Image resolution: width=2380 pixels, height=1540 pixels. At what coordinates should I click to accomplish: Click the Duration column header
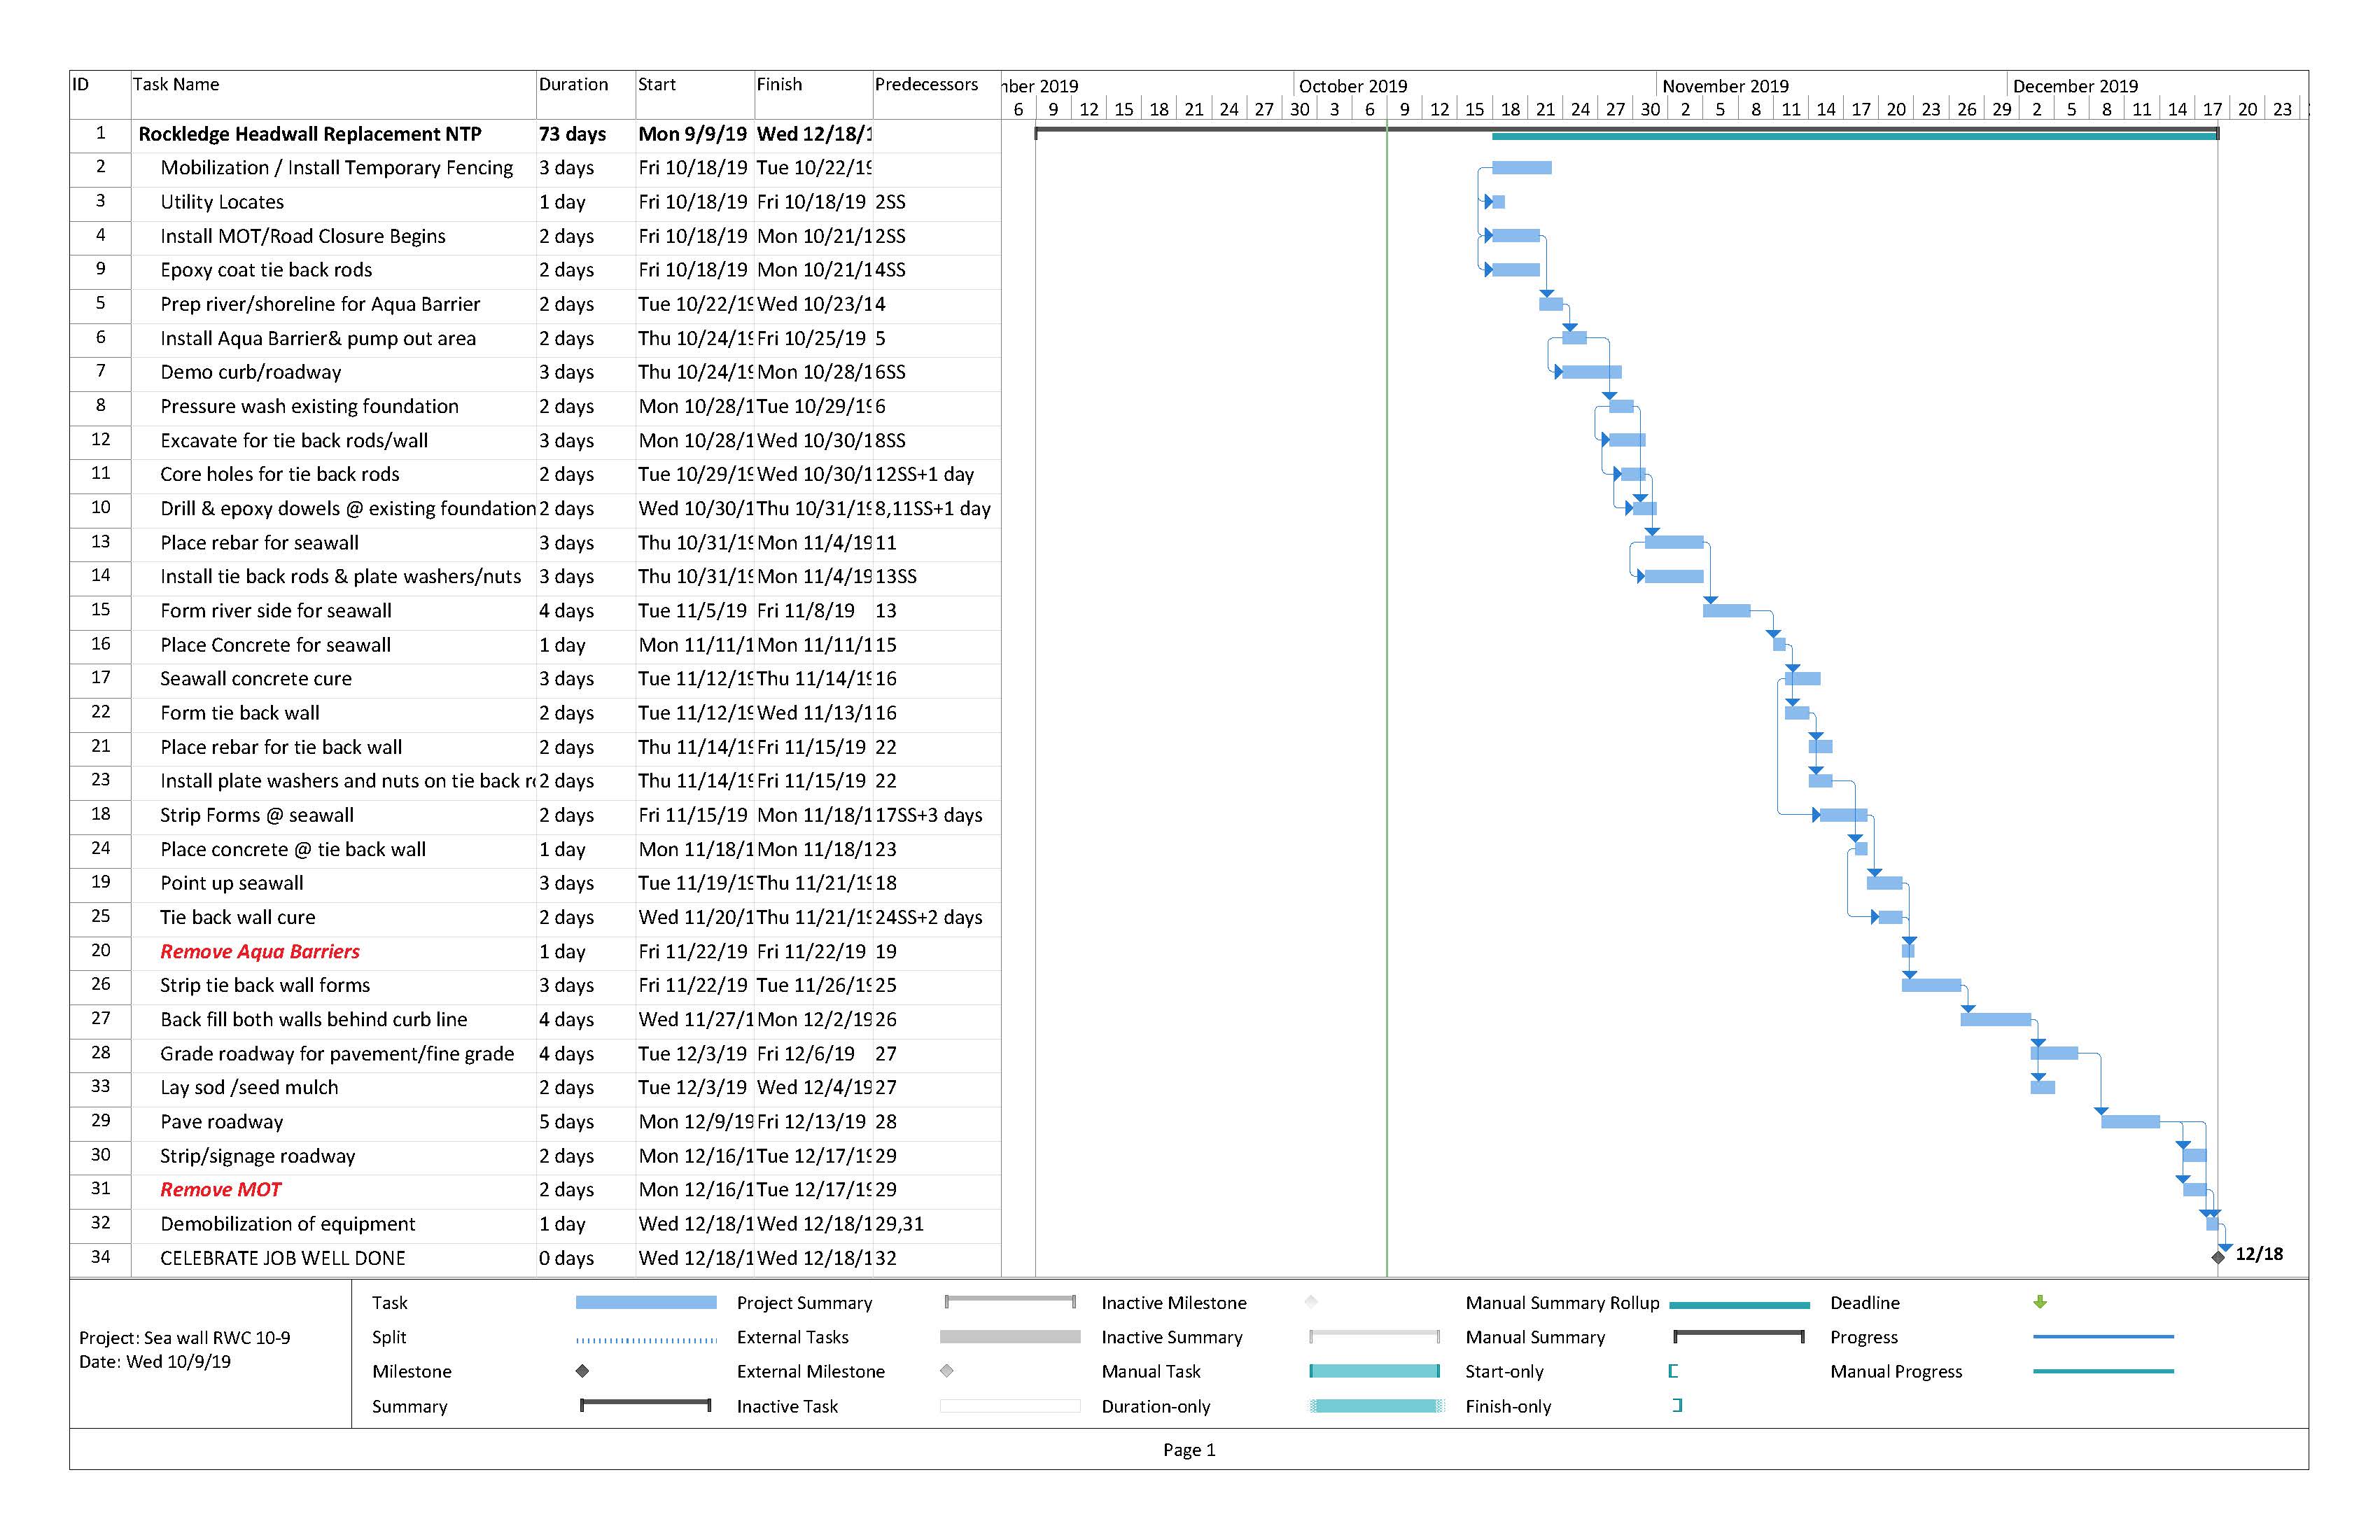tap(573, 85)
